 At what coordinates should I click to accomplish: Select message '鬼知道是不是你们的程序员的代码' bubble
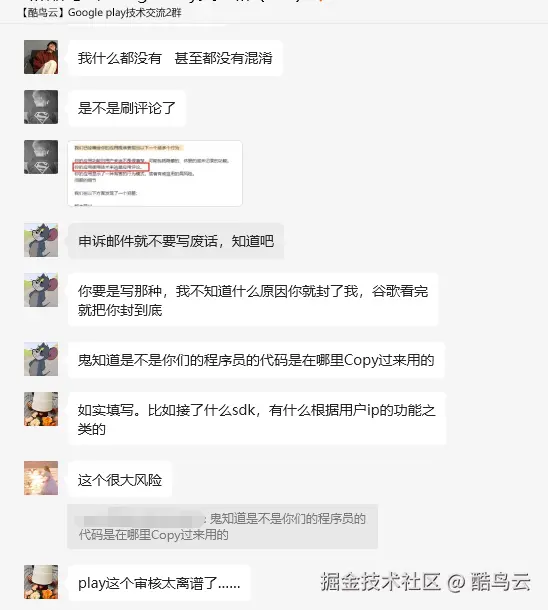[256, 360]
